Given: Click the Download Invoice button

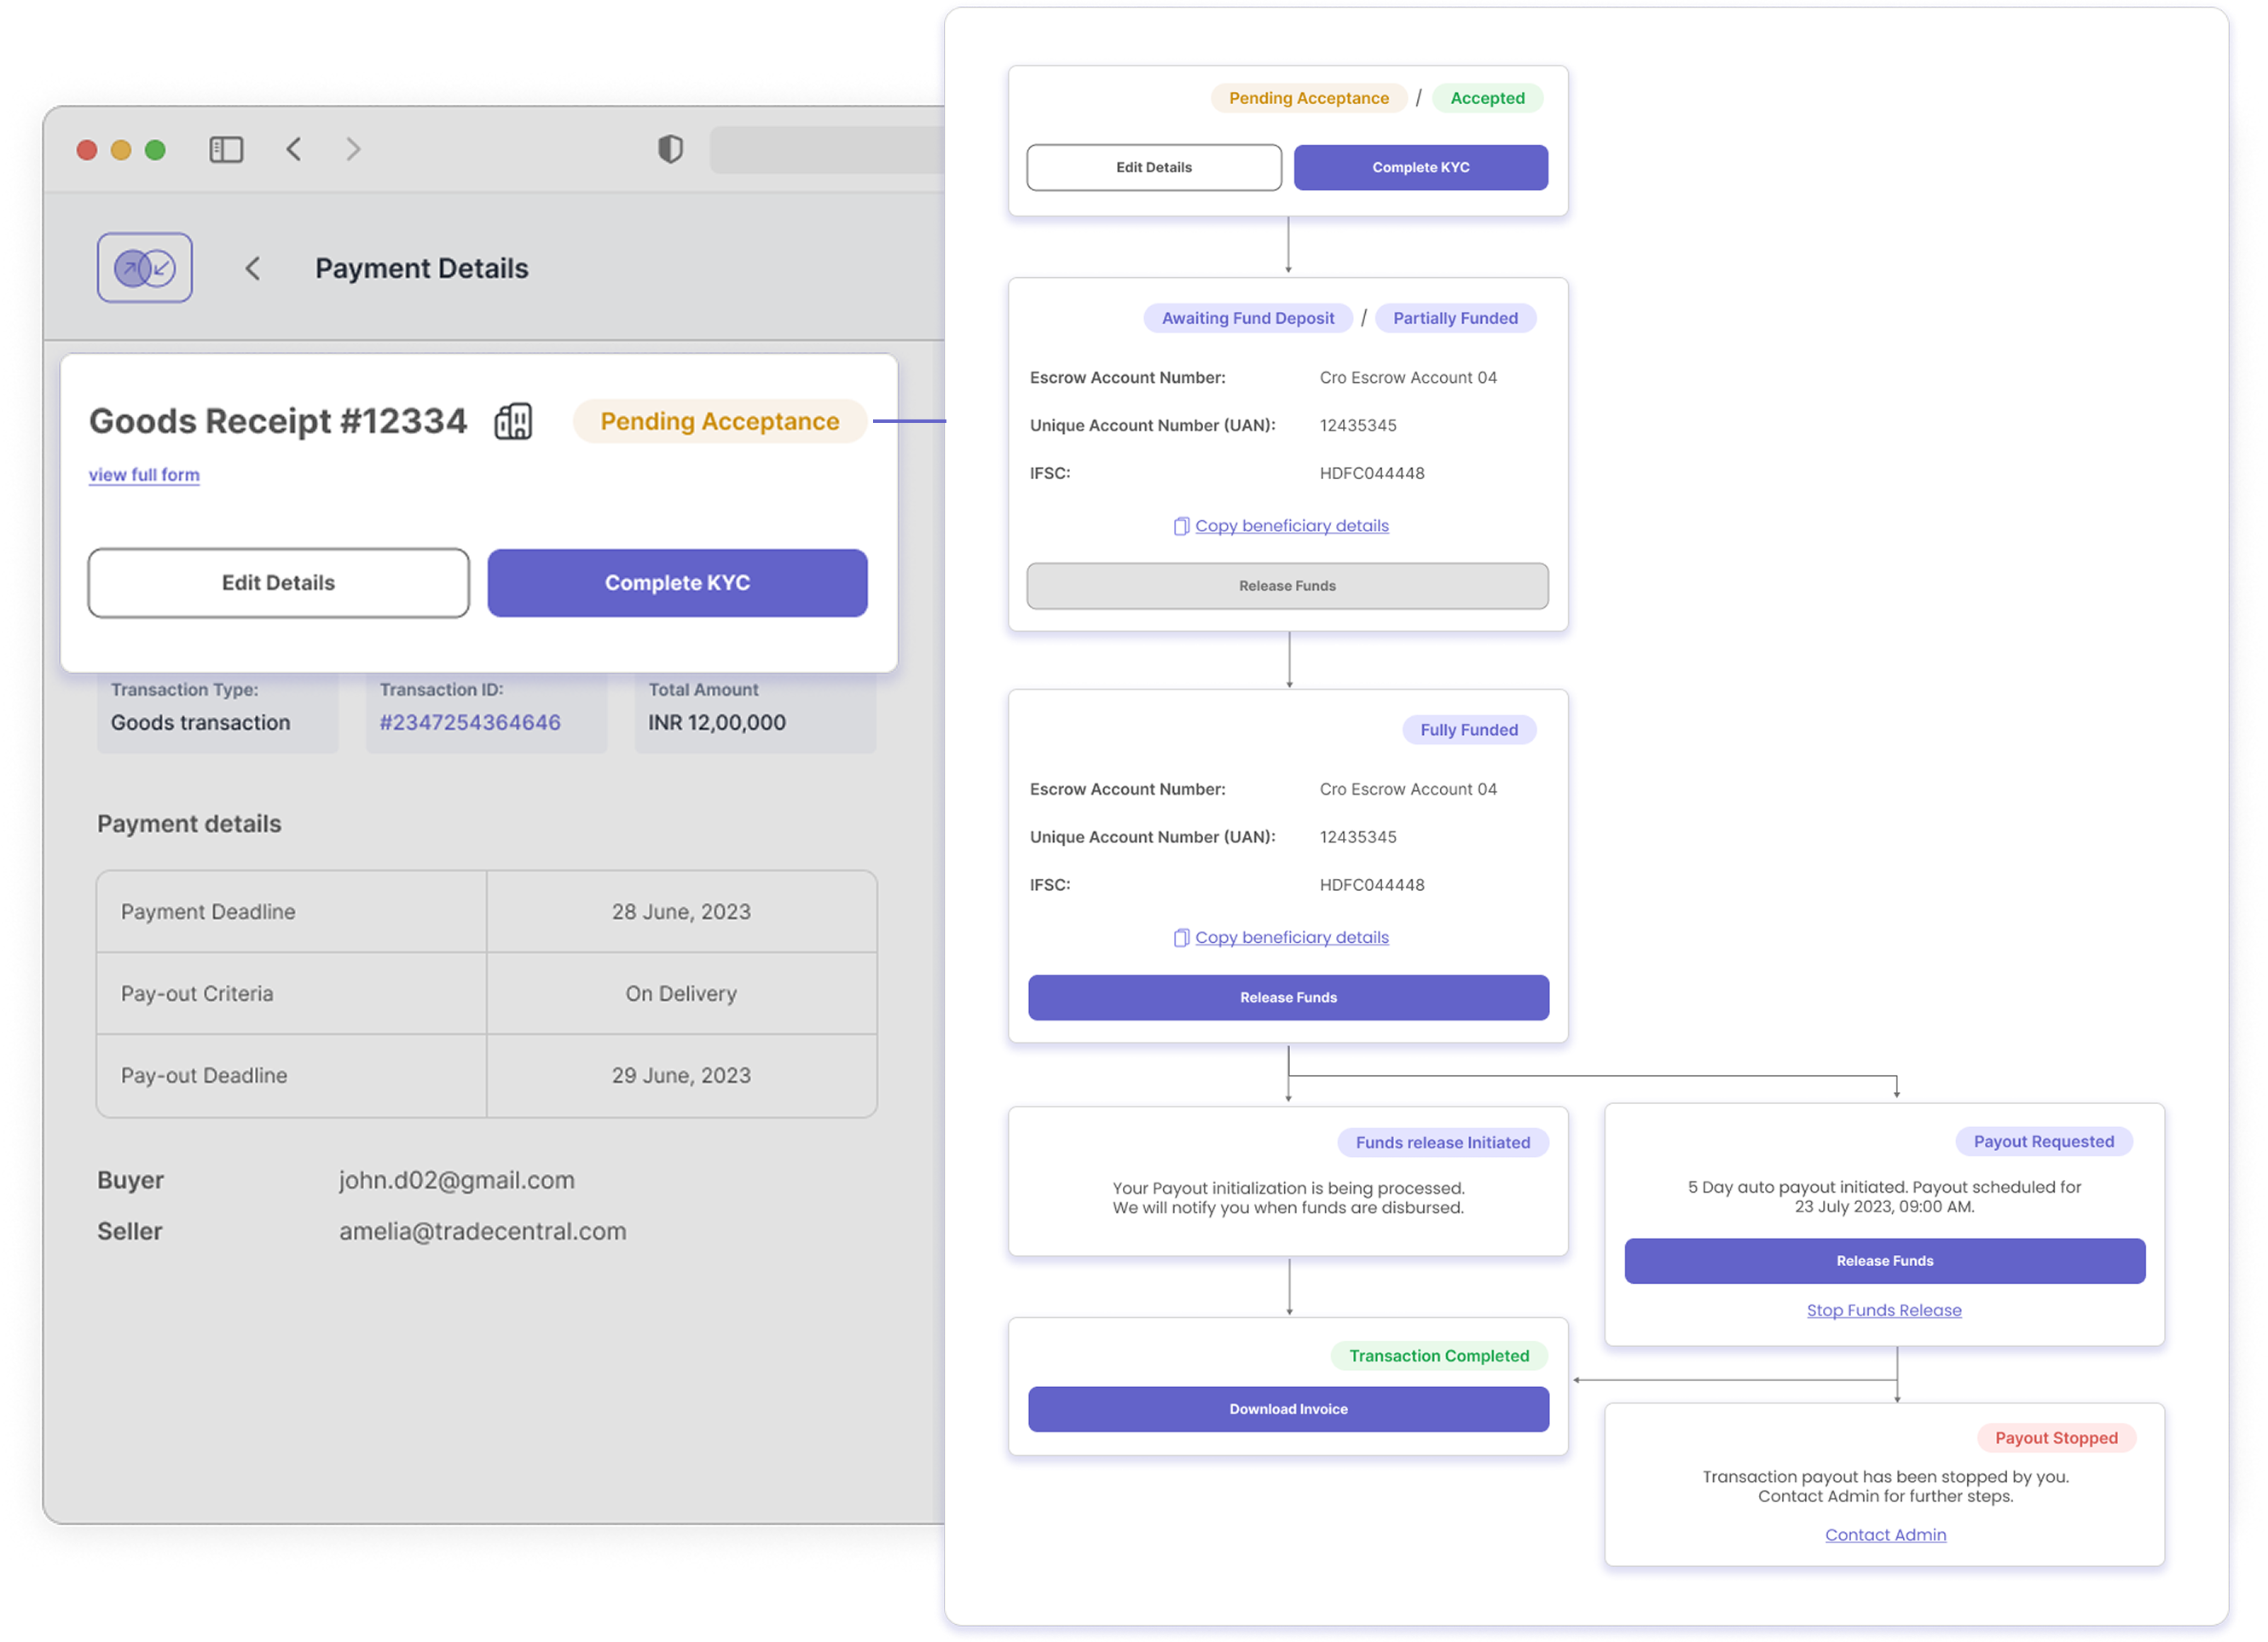Looking at the screenshot, I should 1289,1410.
